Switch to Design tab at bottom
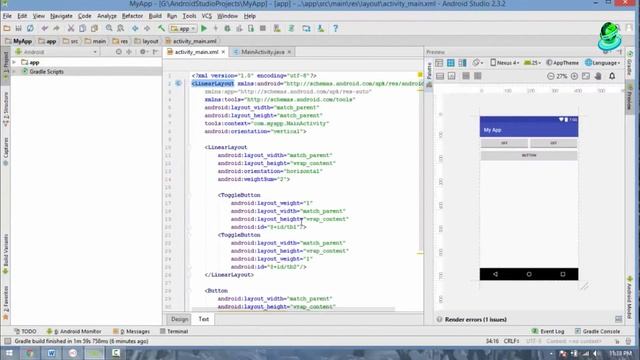640x360 pixels. tap(180, 319)
